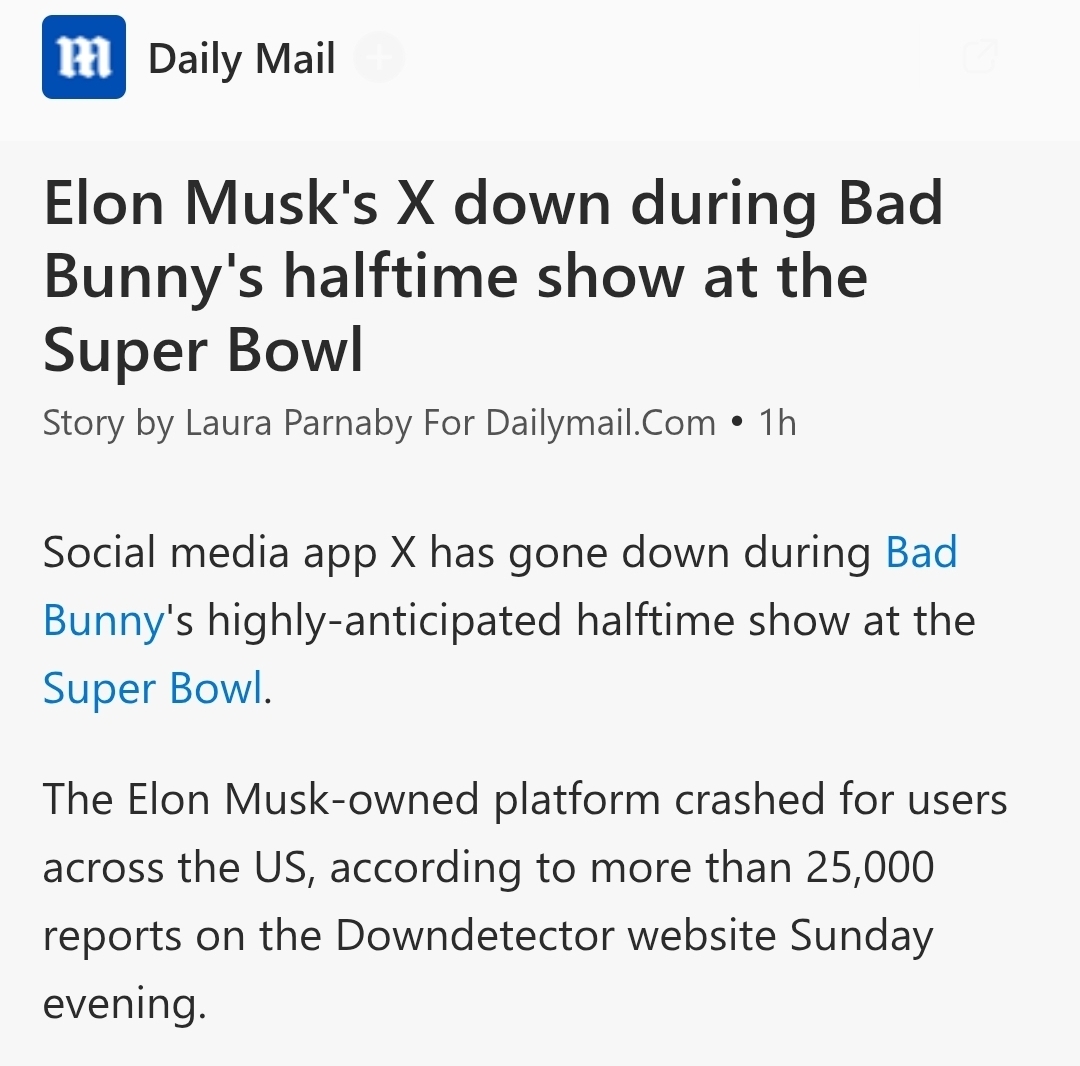Tap the 1h timestamp in the byline
1080x1066 pixels.
point(777,423)
